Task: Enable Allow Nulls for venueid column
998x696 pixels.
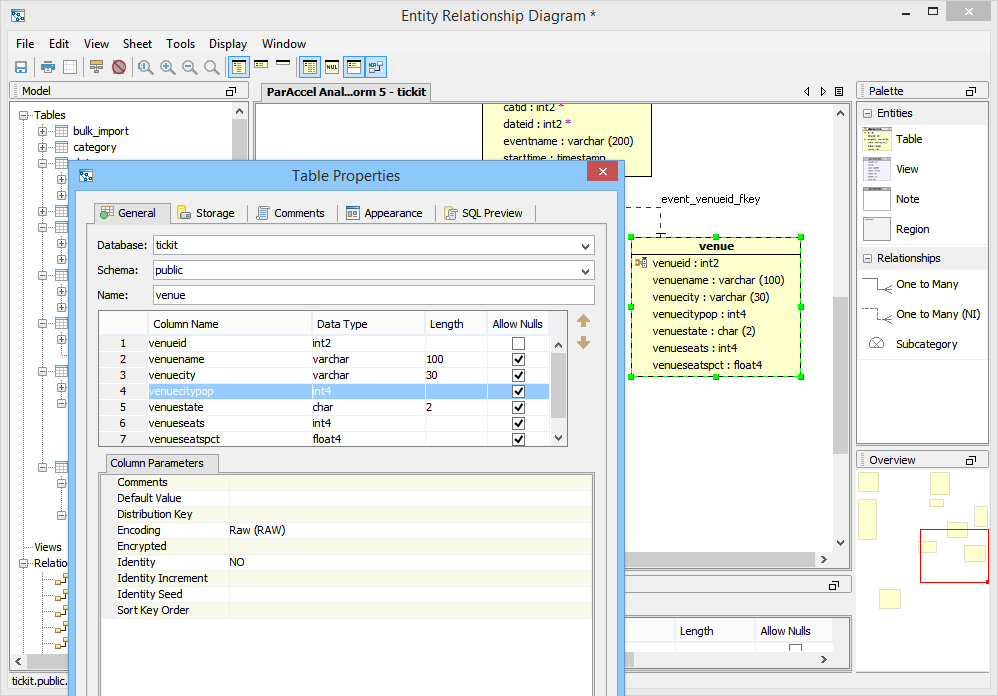Action: [x=518, y=344]
